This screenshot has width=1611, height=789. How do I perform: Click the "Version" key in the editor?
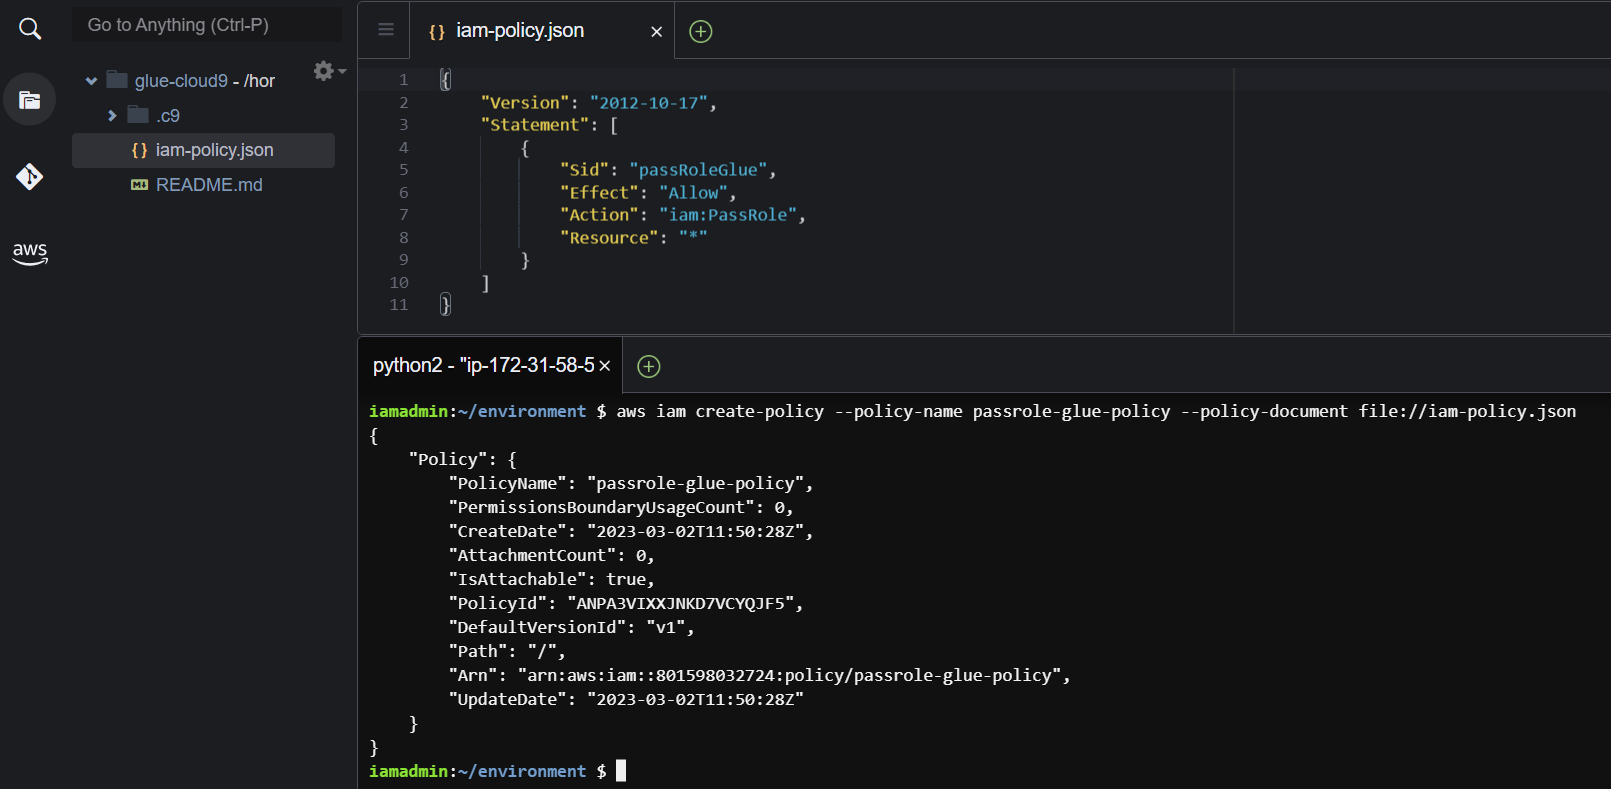coord(525,103)
